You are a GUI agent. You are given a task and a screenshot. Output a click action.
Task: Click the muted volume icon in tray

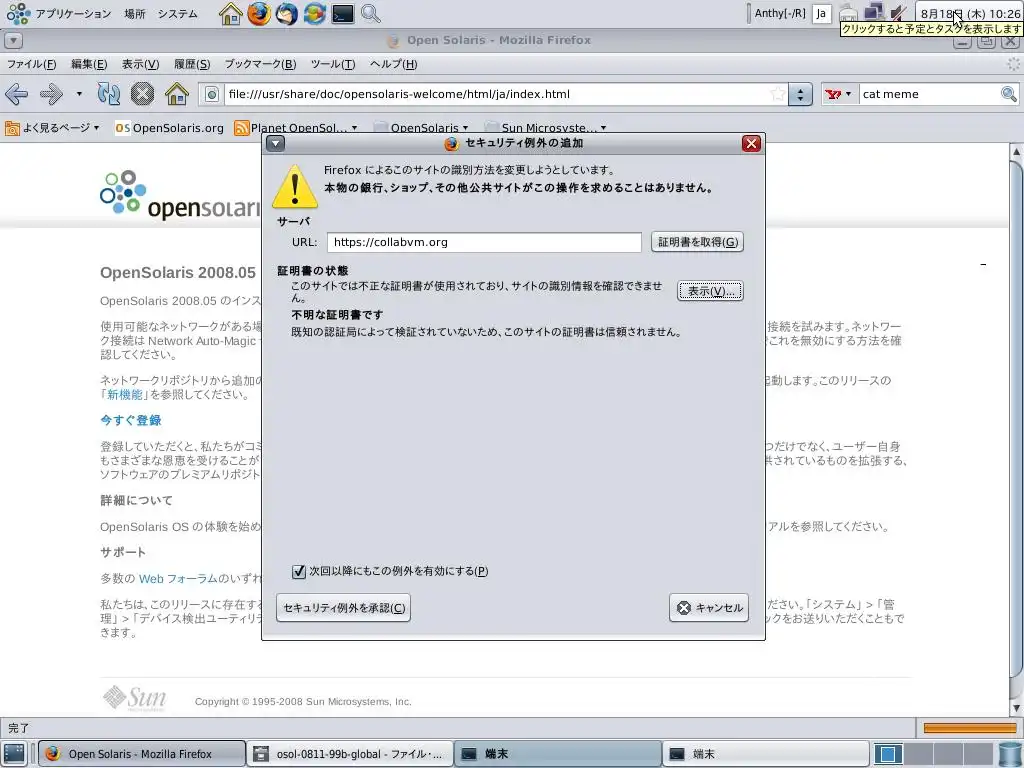click(x=899, y=12)
